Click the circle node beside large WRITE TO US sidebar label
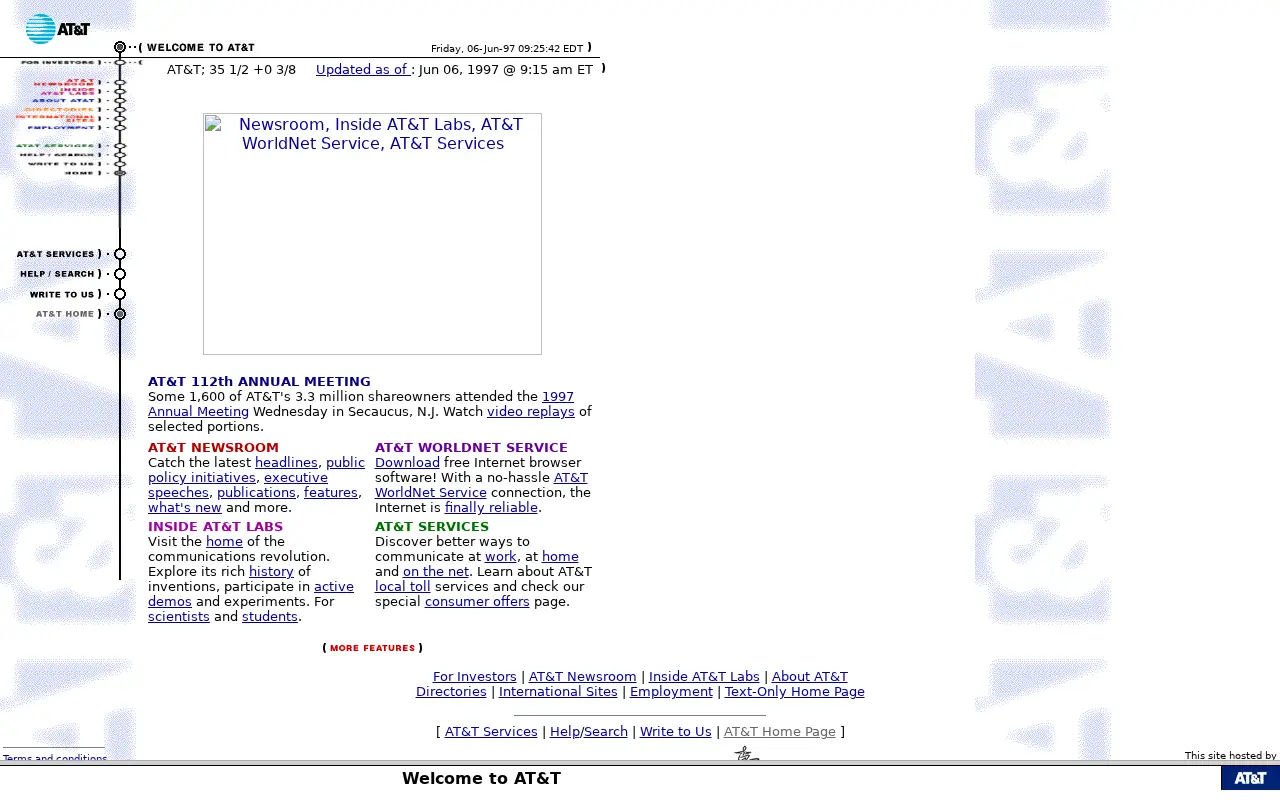1280x800 pixels. (x=120, y=294)
